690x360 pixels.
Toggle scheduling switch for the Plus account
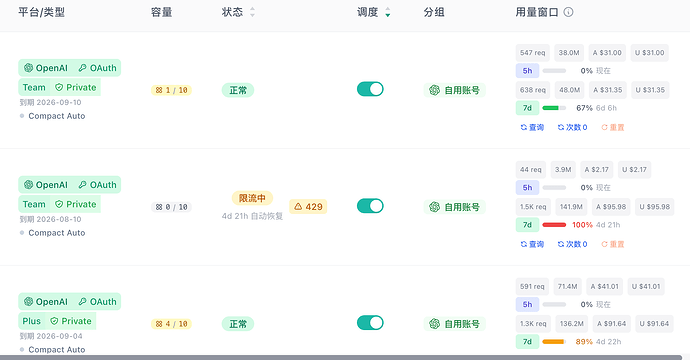(370, 323)
